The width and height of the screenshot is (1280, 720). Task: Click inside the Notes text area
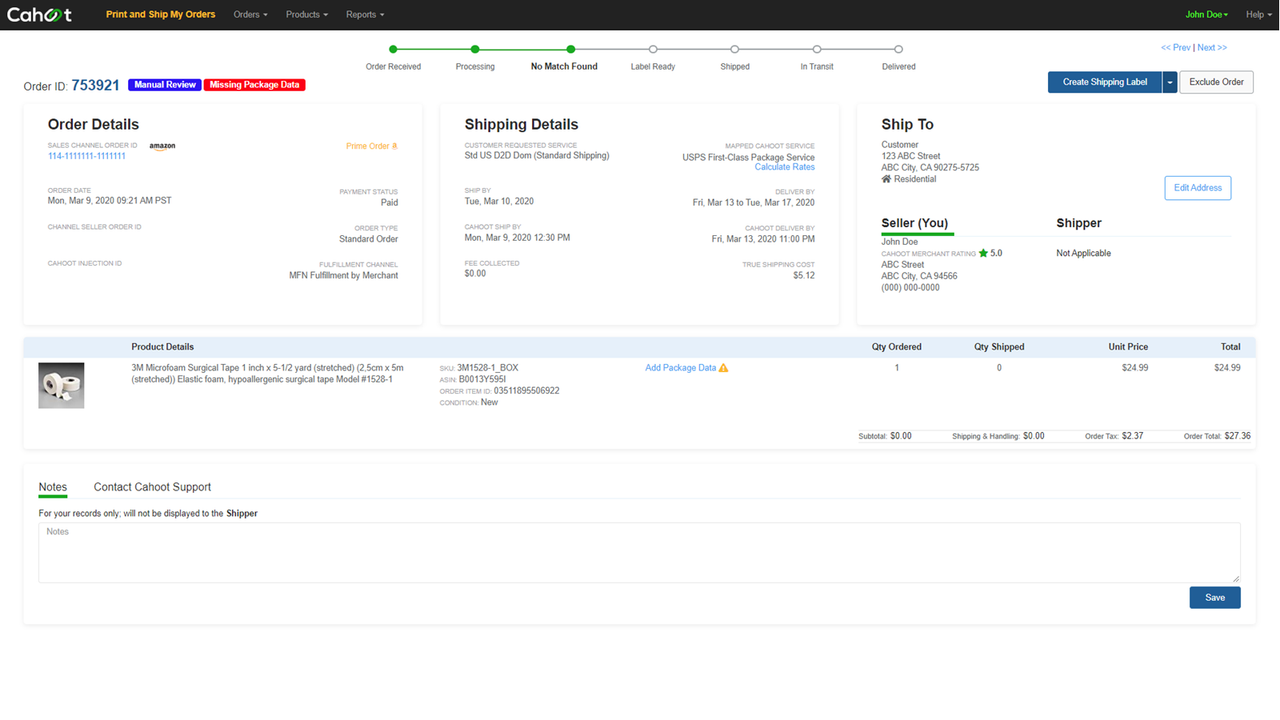coord(639,552)
